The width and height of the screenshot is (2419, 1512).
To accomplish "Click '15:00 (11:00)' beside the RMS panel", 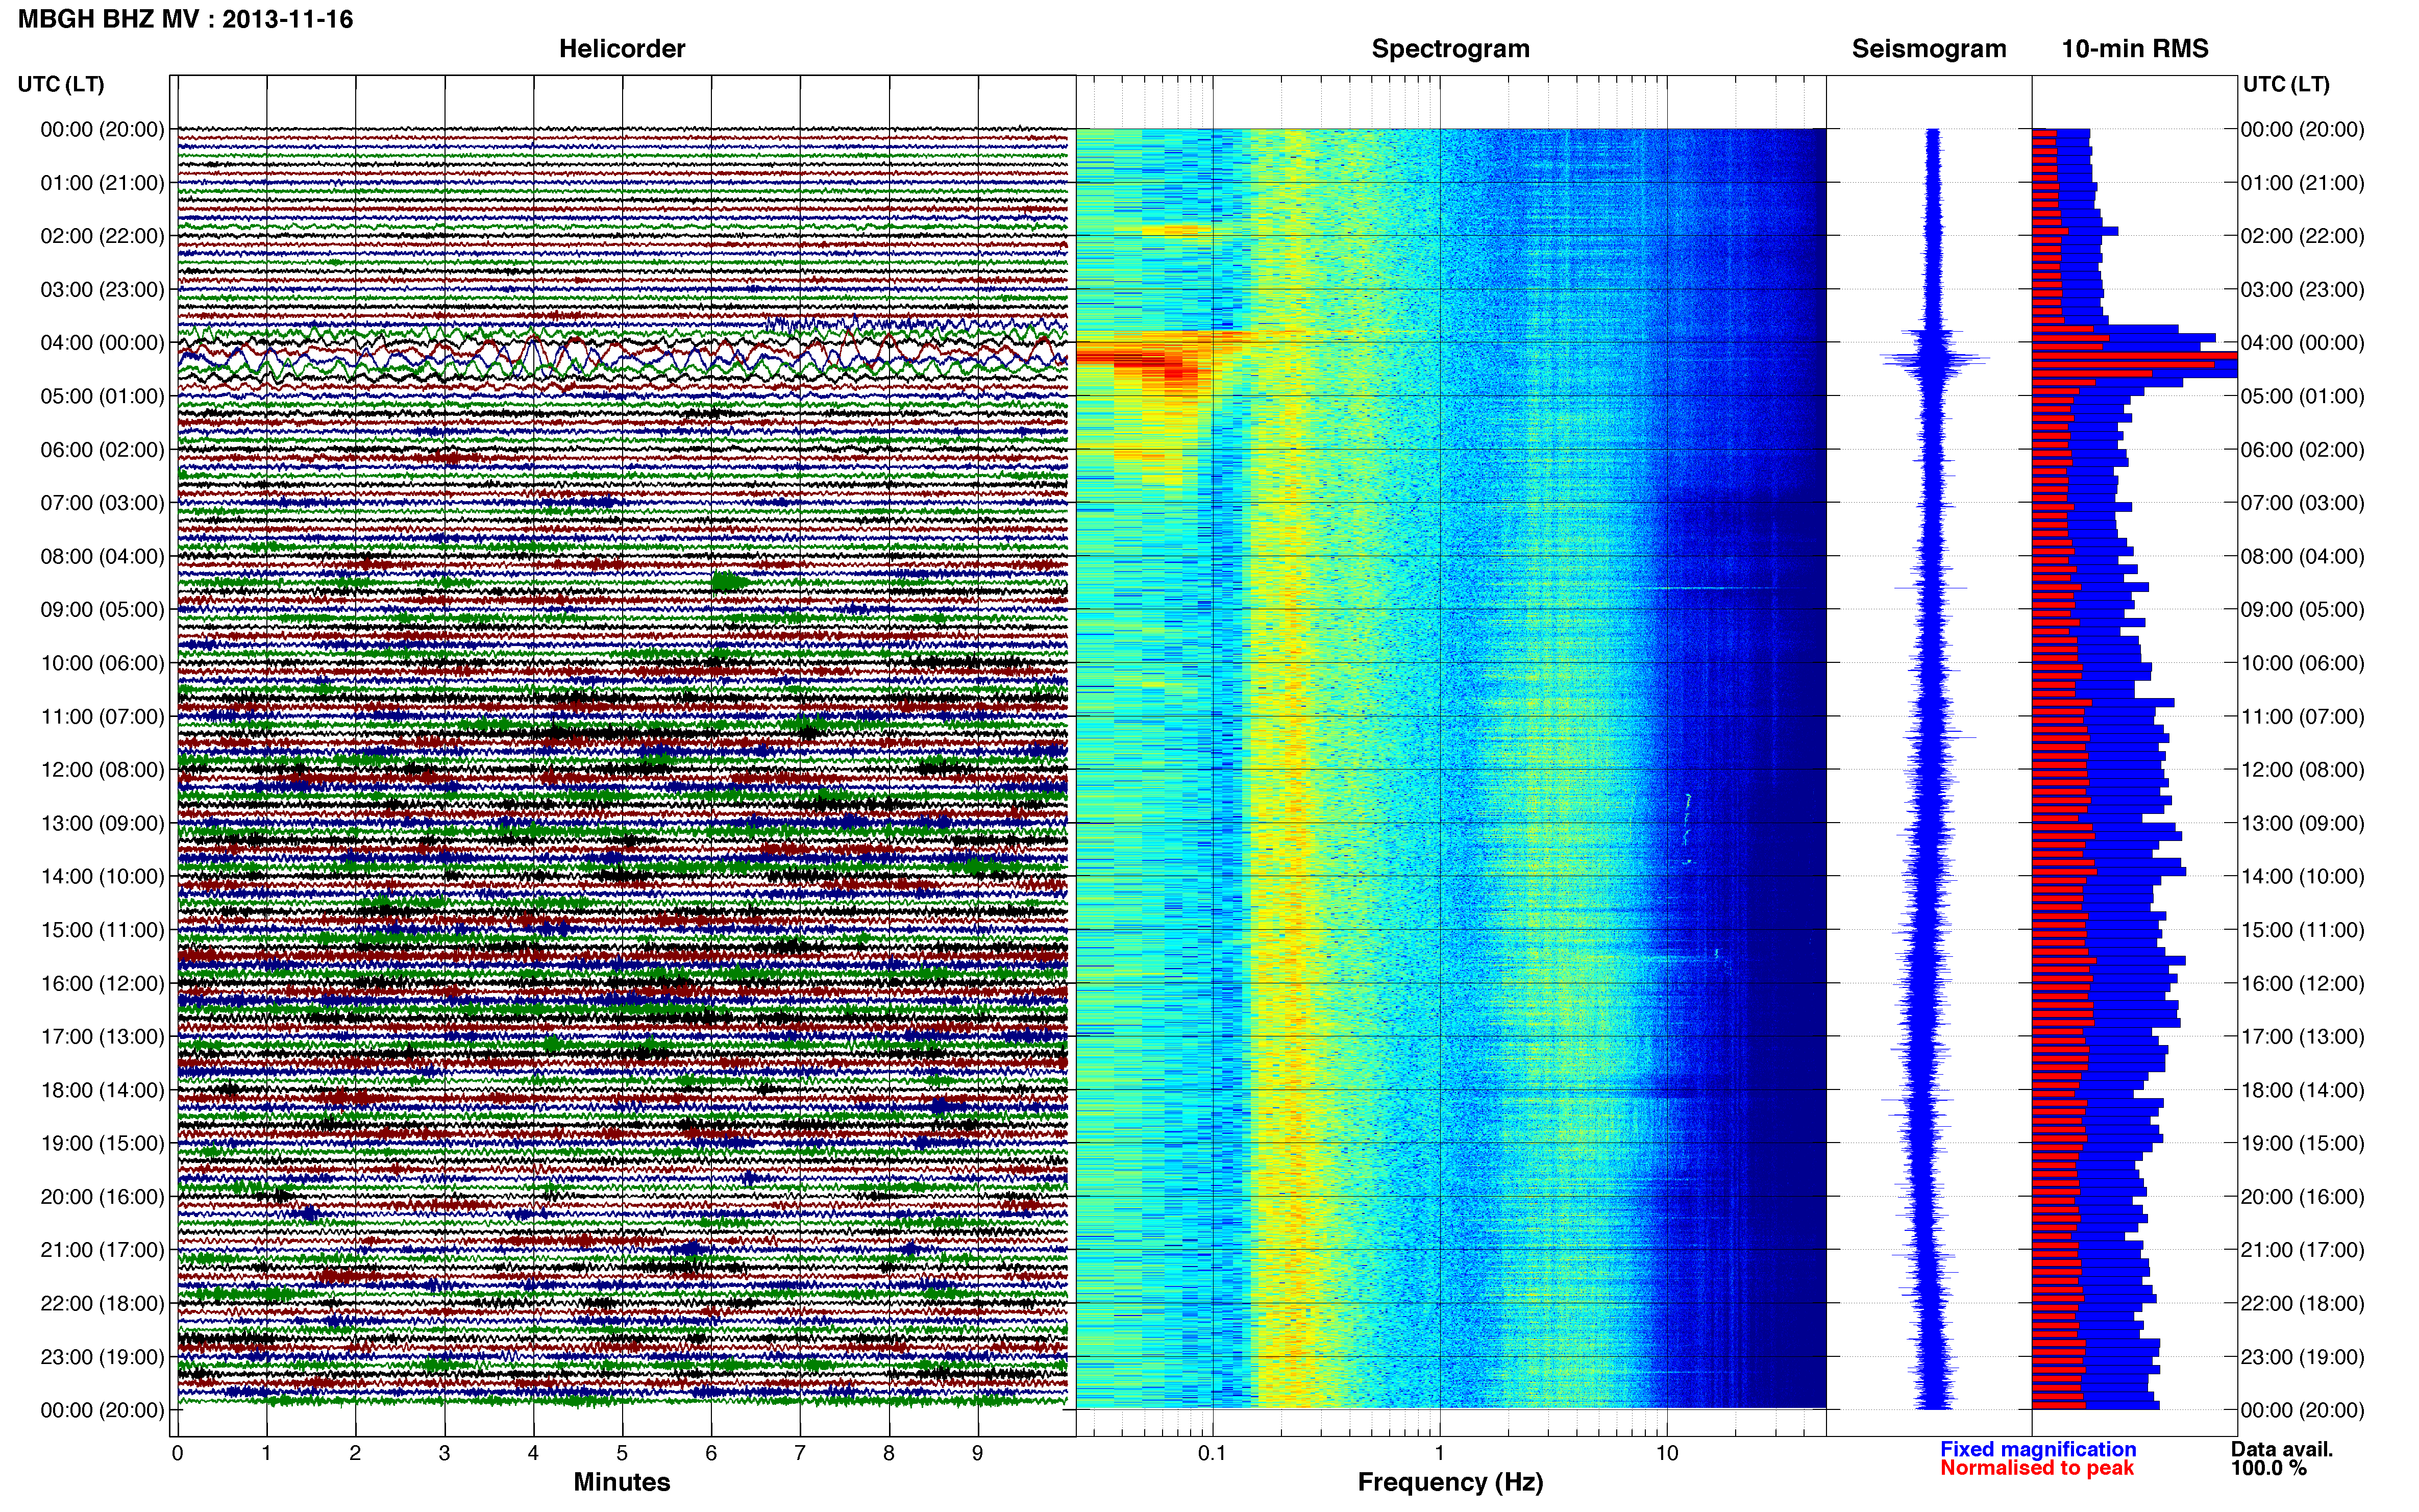I will pos(2302,930).
